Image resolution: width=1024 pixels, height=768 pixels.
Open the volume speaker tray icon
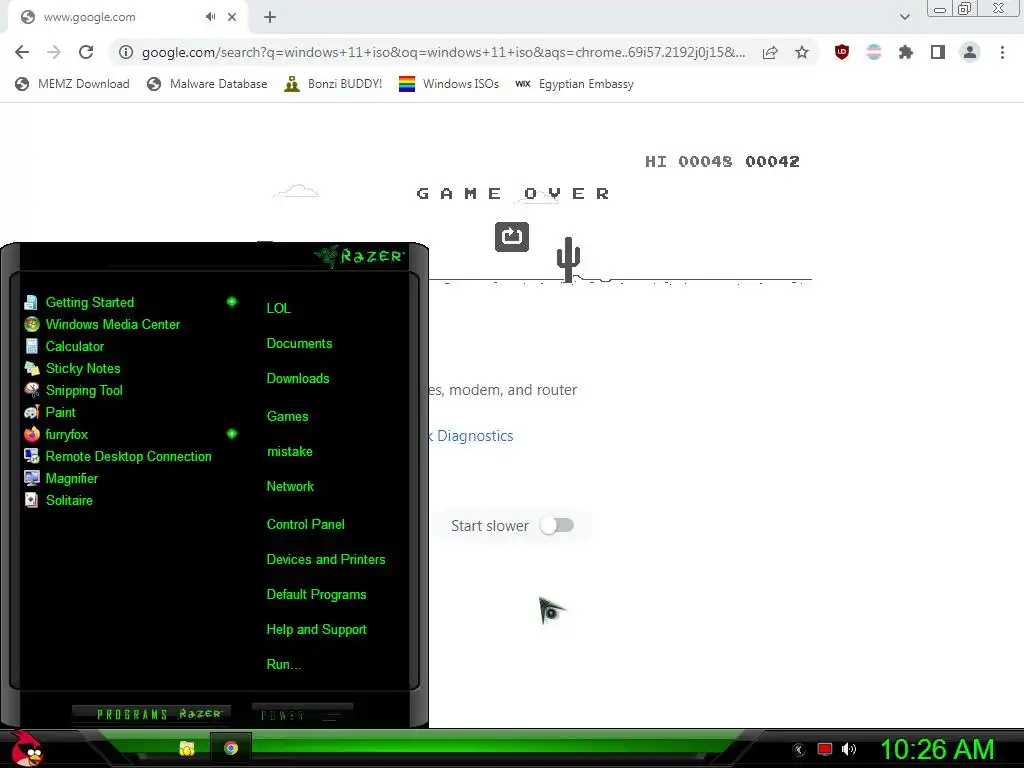848,749
